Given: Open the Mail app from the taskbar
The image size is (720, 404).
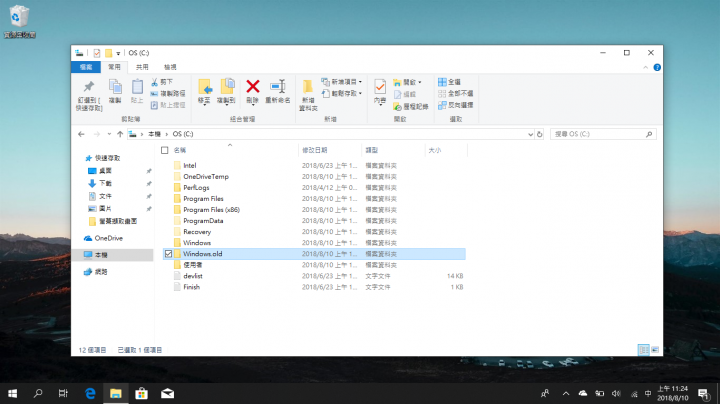Looking at the screenshot, I should [167, 393].
